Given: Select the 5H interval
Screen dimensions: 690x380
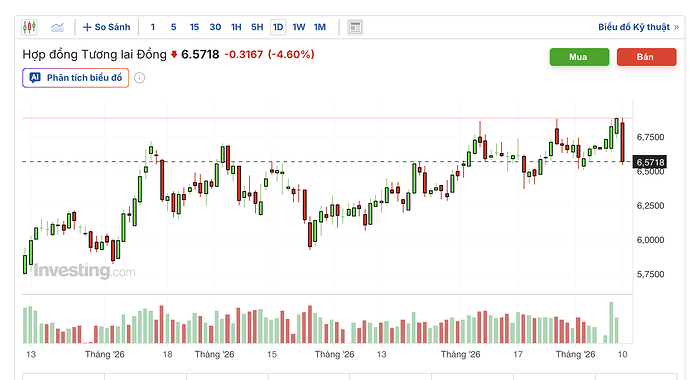Looking at the screenshot, I should pos(257,27).
